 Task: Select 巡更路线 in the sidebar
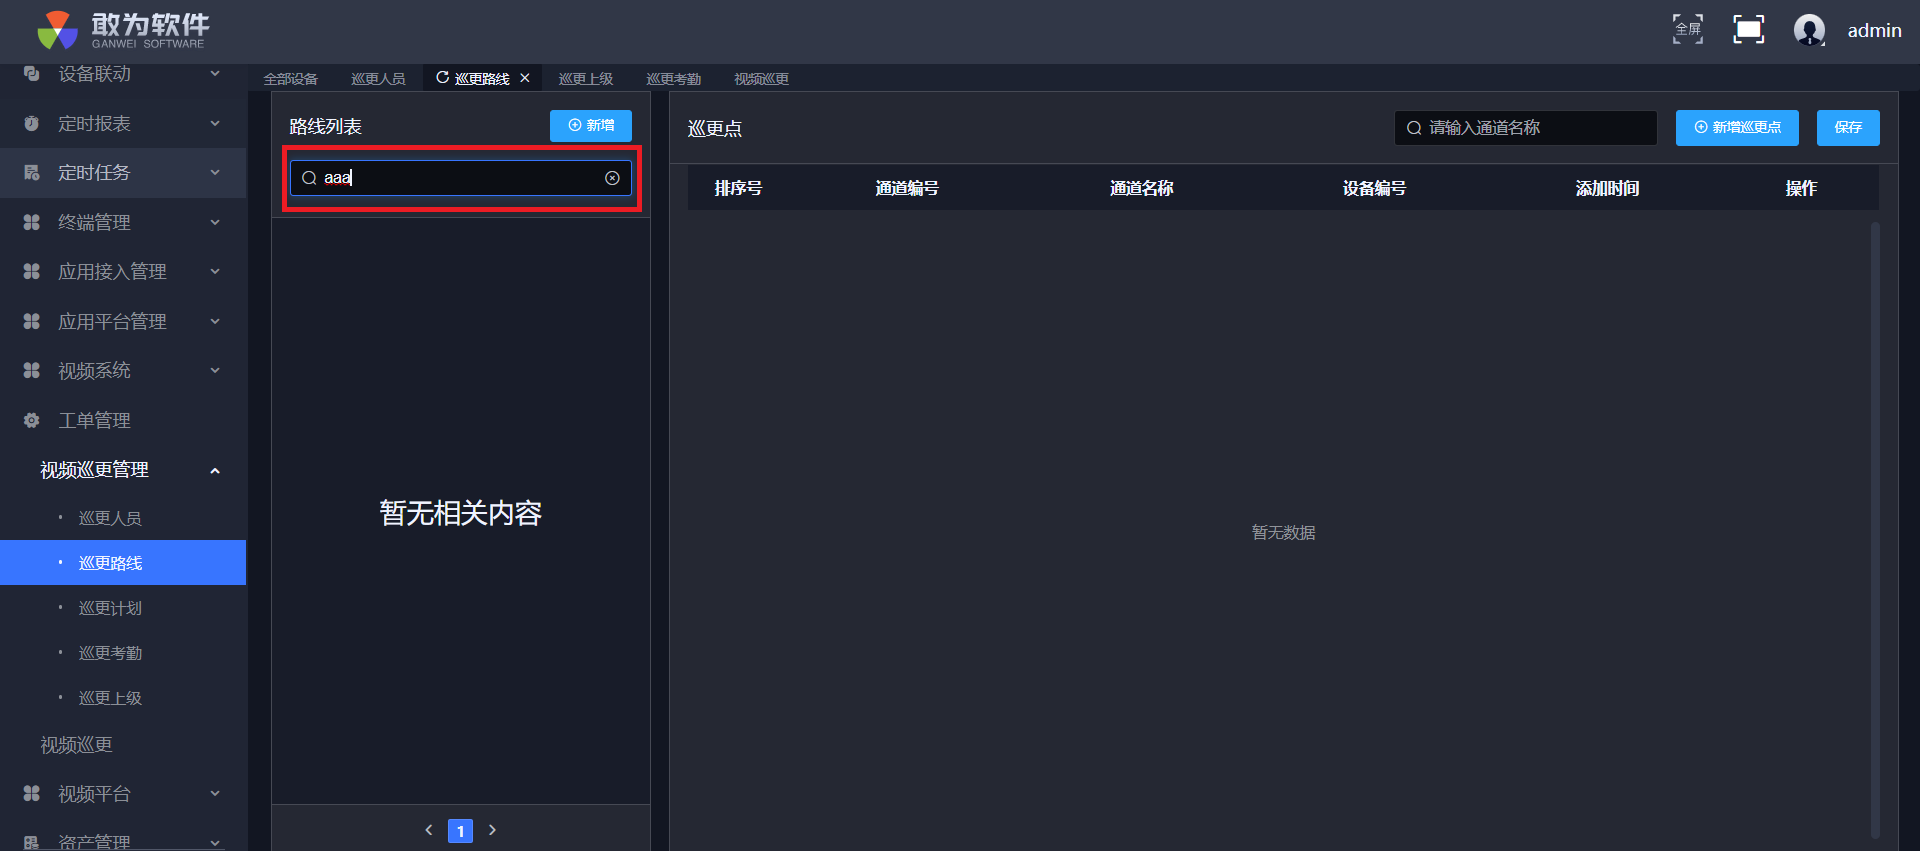pyautogui.click(x=123, y=563)
